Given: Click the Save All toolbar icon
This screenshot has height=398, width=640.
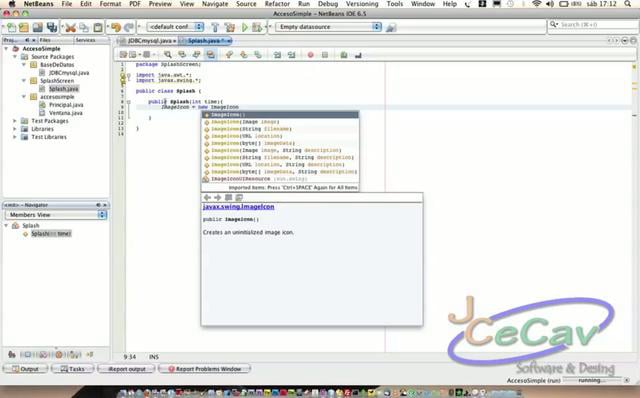Looking at the screenshot, I should (52, 27).
